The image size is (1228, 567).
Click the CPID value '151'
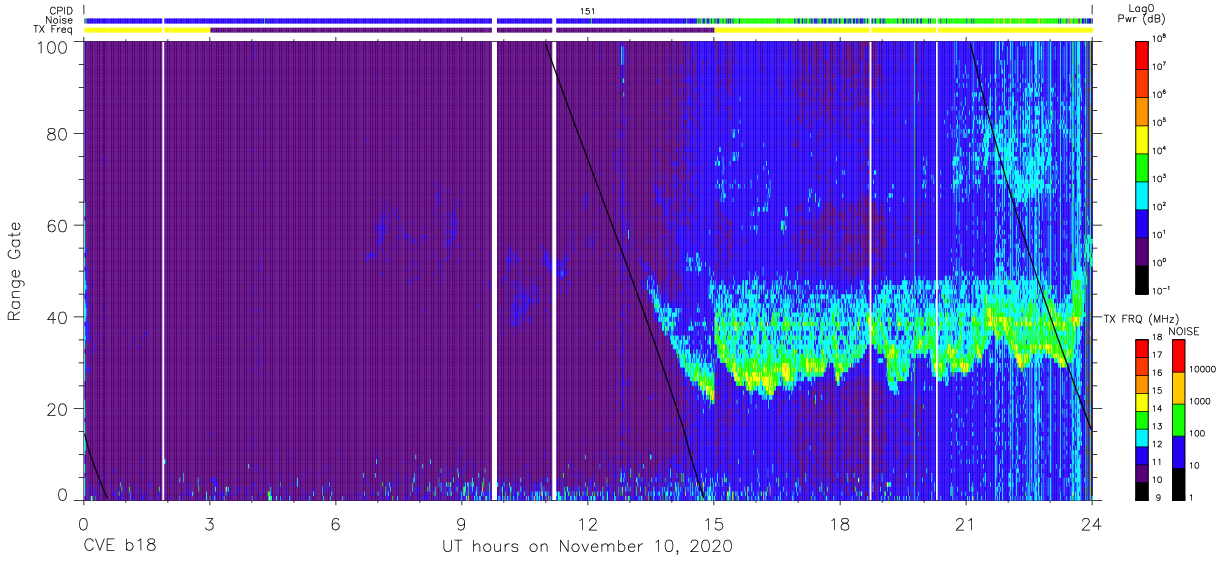pos(588,10)
